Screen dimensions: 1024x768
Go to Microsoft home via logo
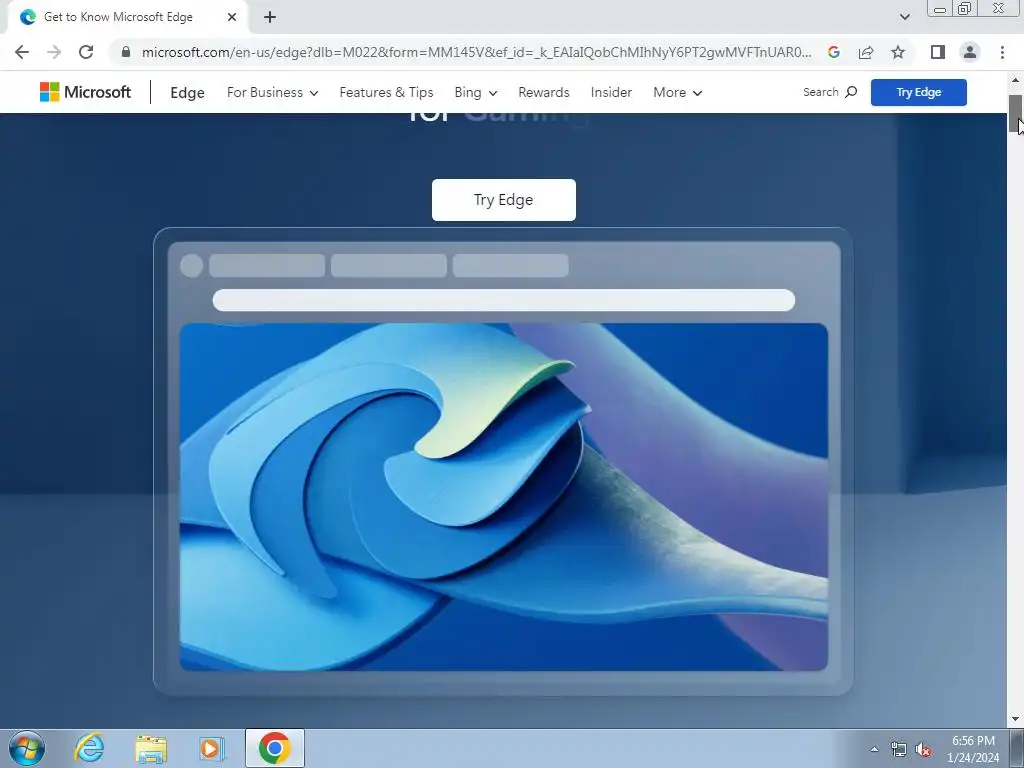pos(86,92)
